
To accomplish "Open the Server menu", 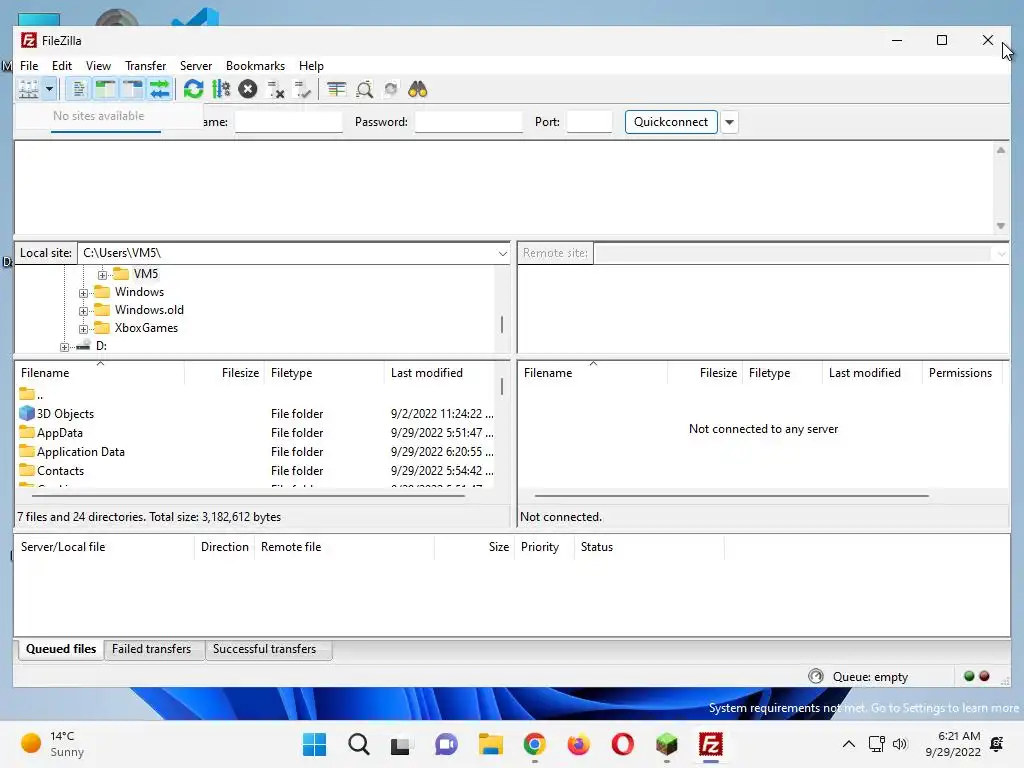I will 196,66.
